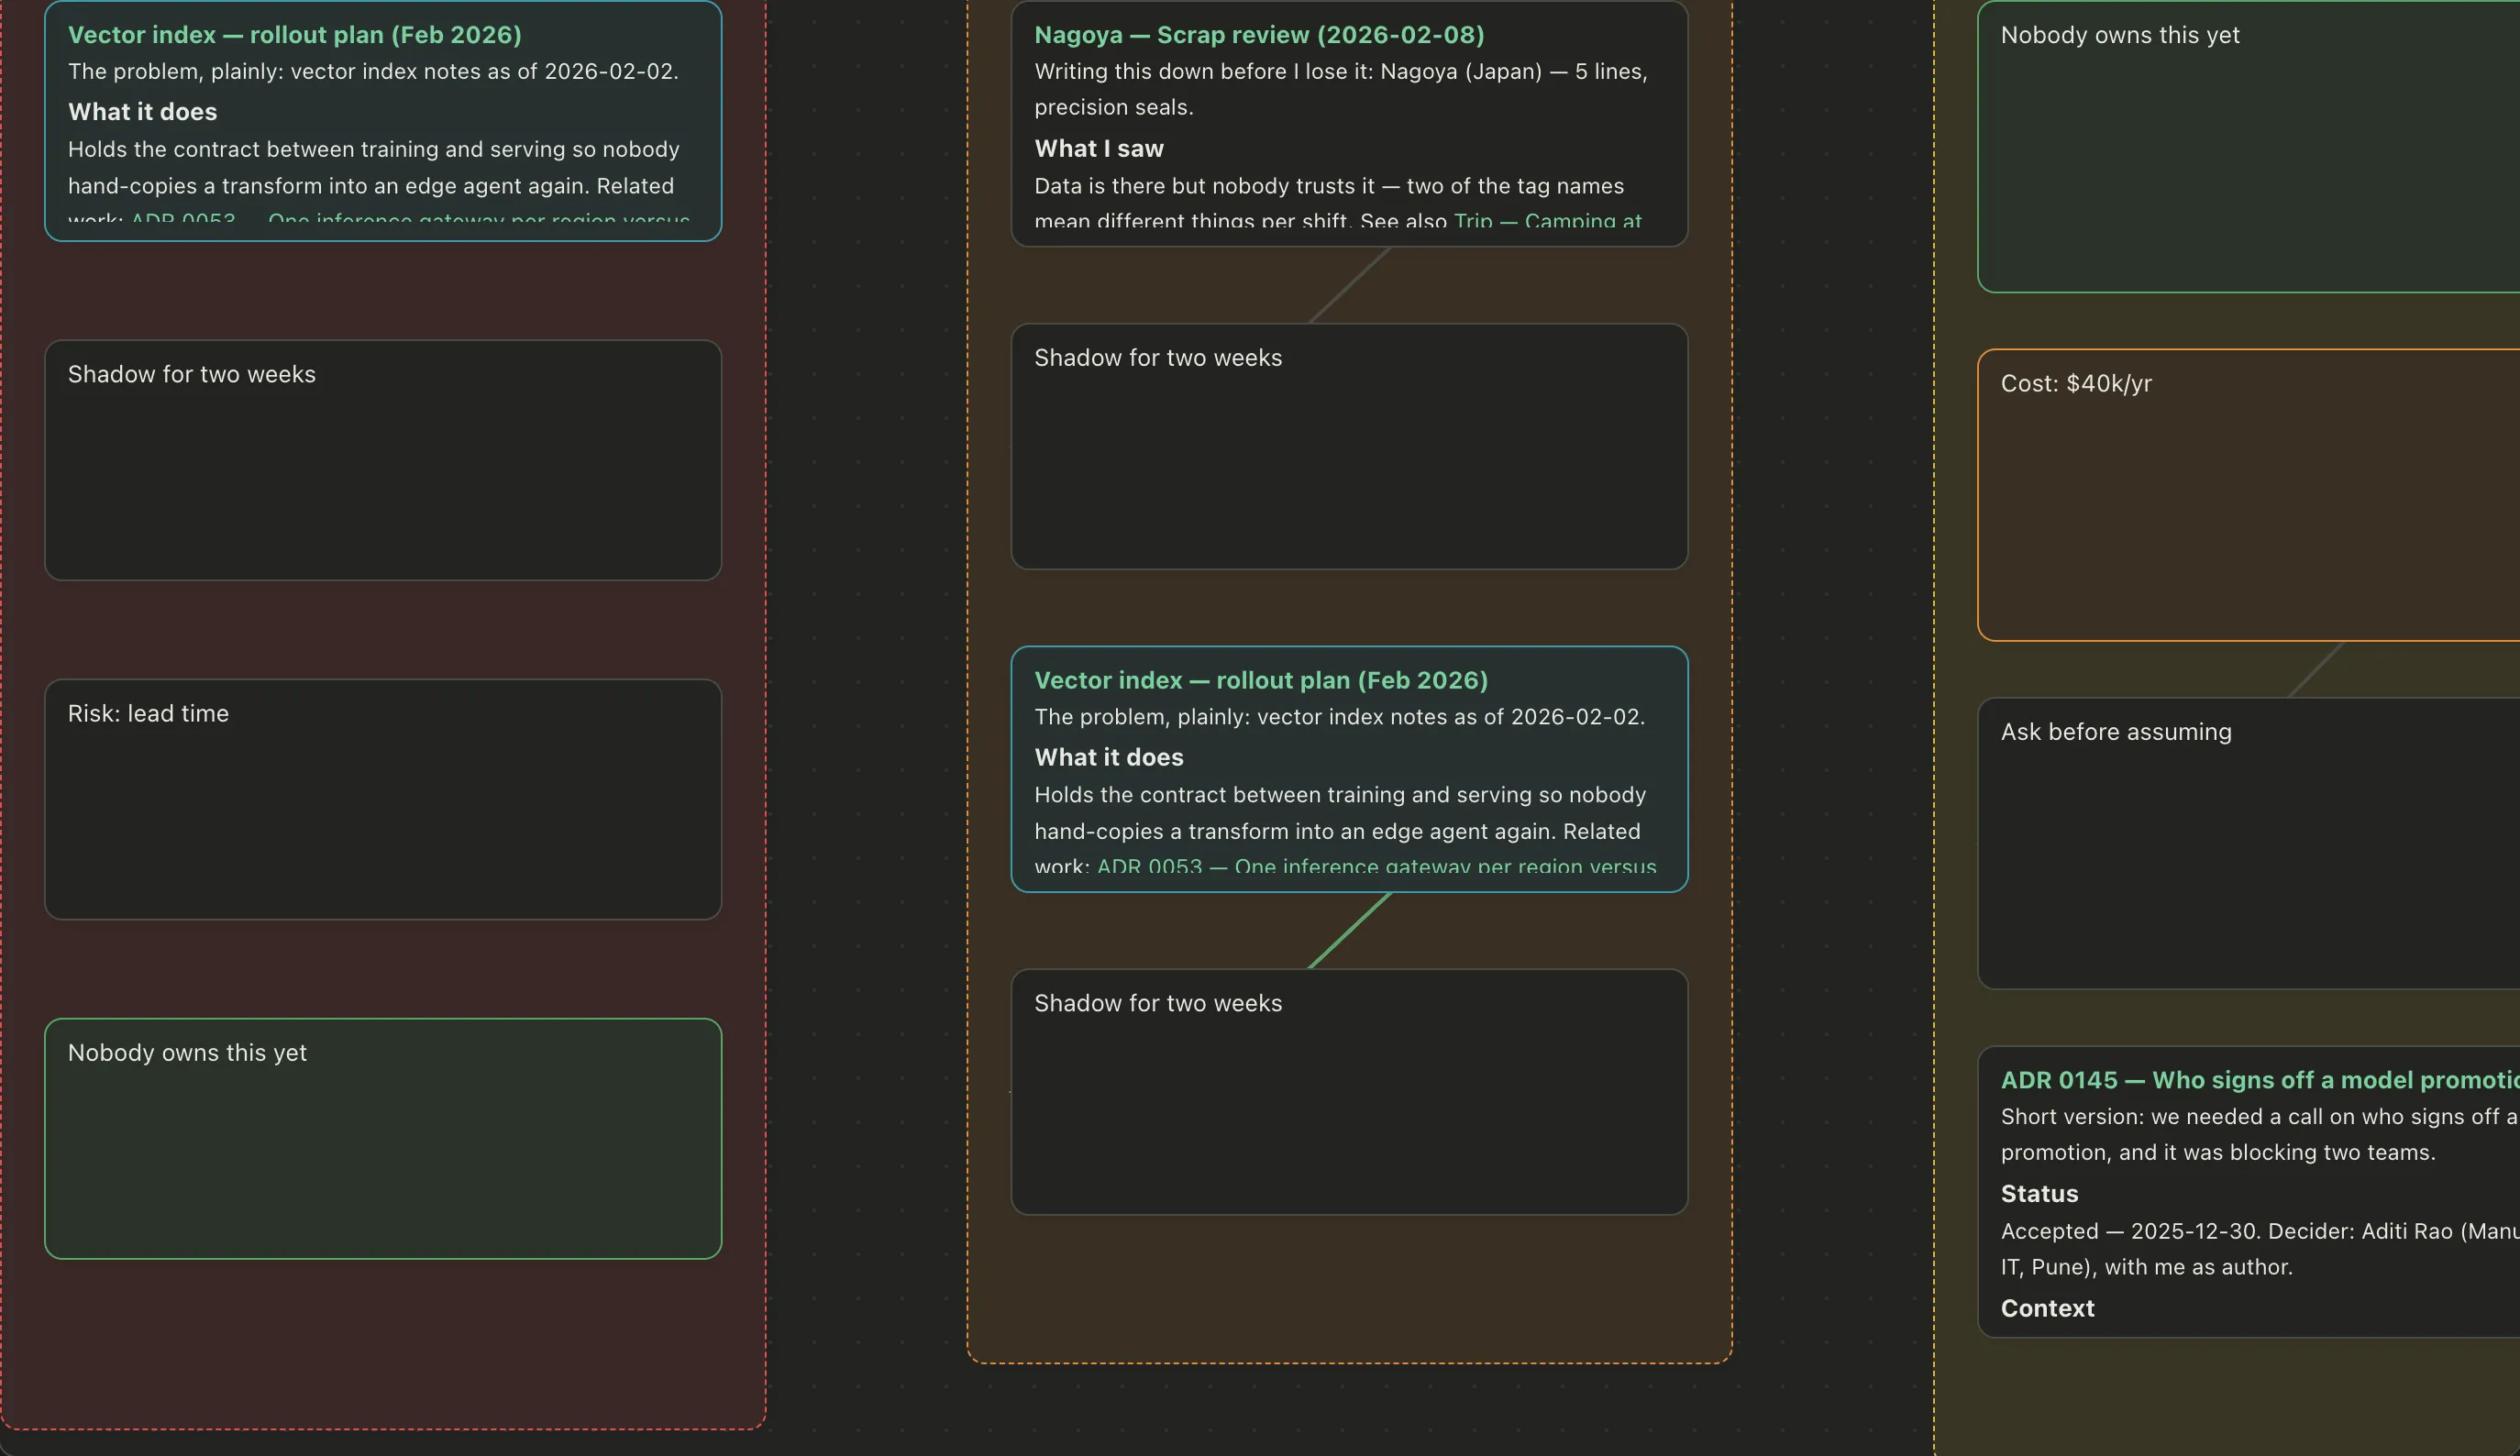Select the Risk: lead time card
Screen dimensions: 2520x1456
click(383, 799)
